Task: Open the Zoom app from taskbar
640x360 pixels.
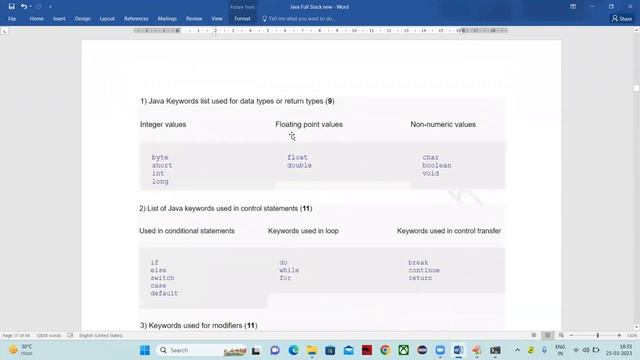Action: [x=440, y=350]
